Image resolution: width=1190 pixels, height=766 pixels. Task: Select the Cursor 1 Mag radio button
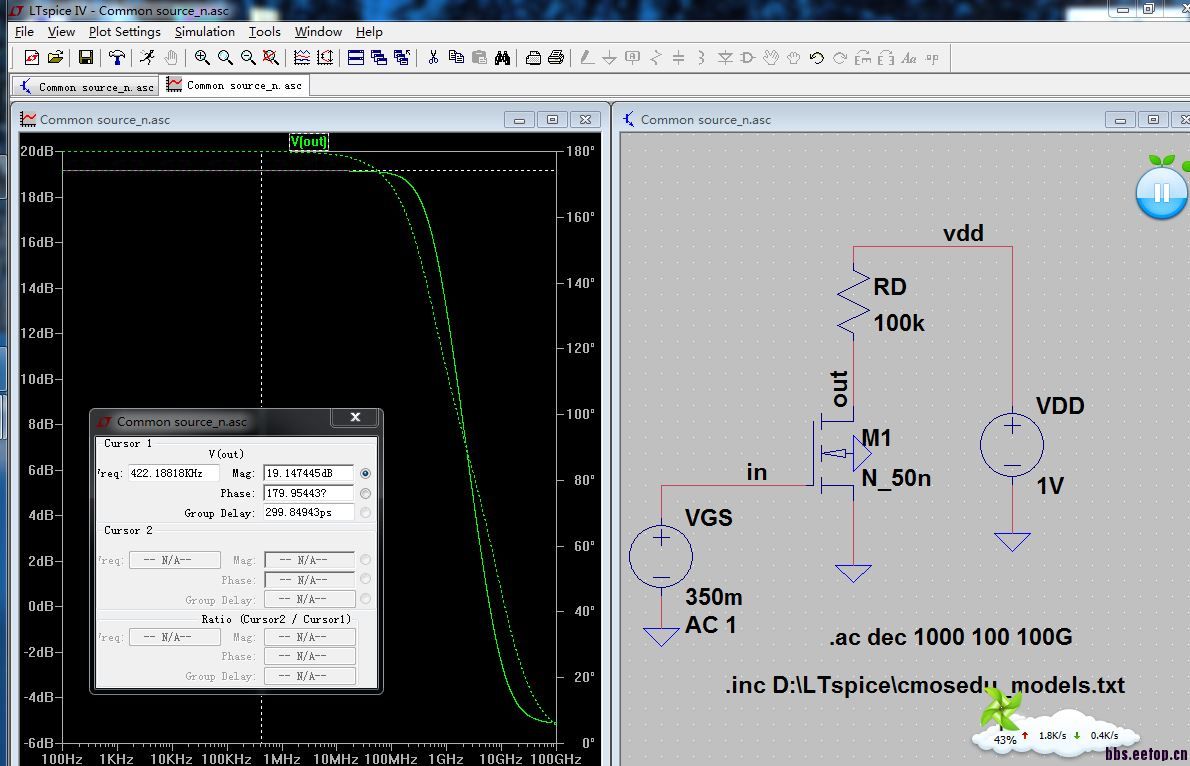[365, 473]
